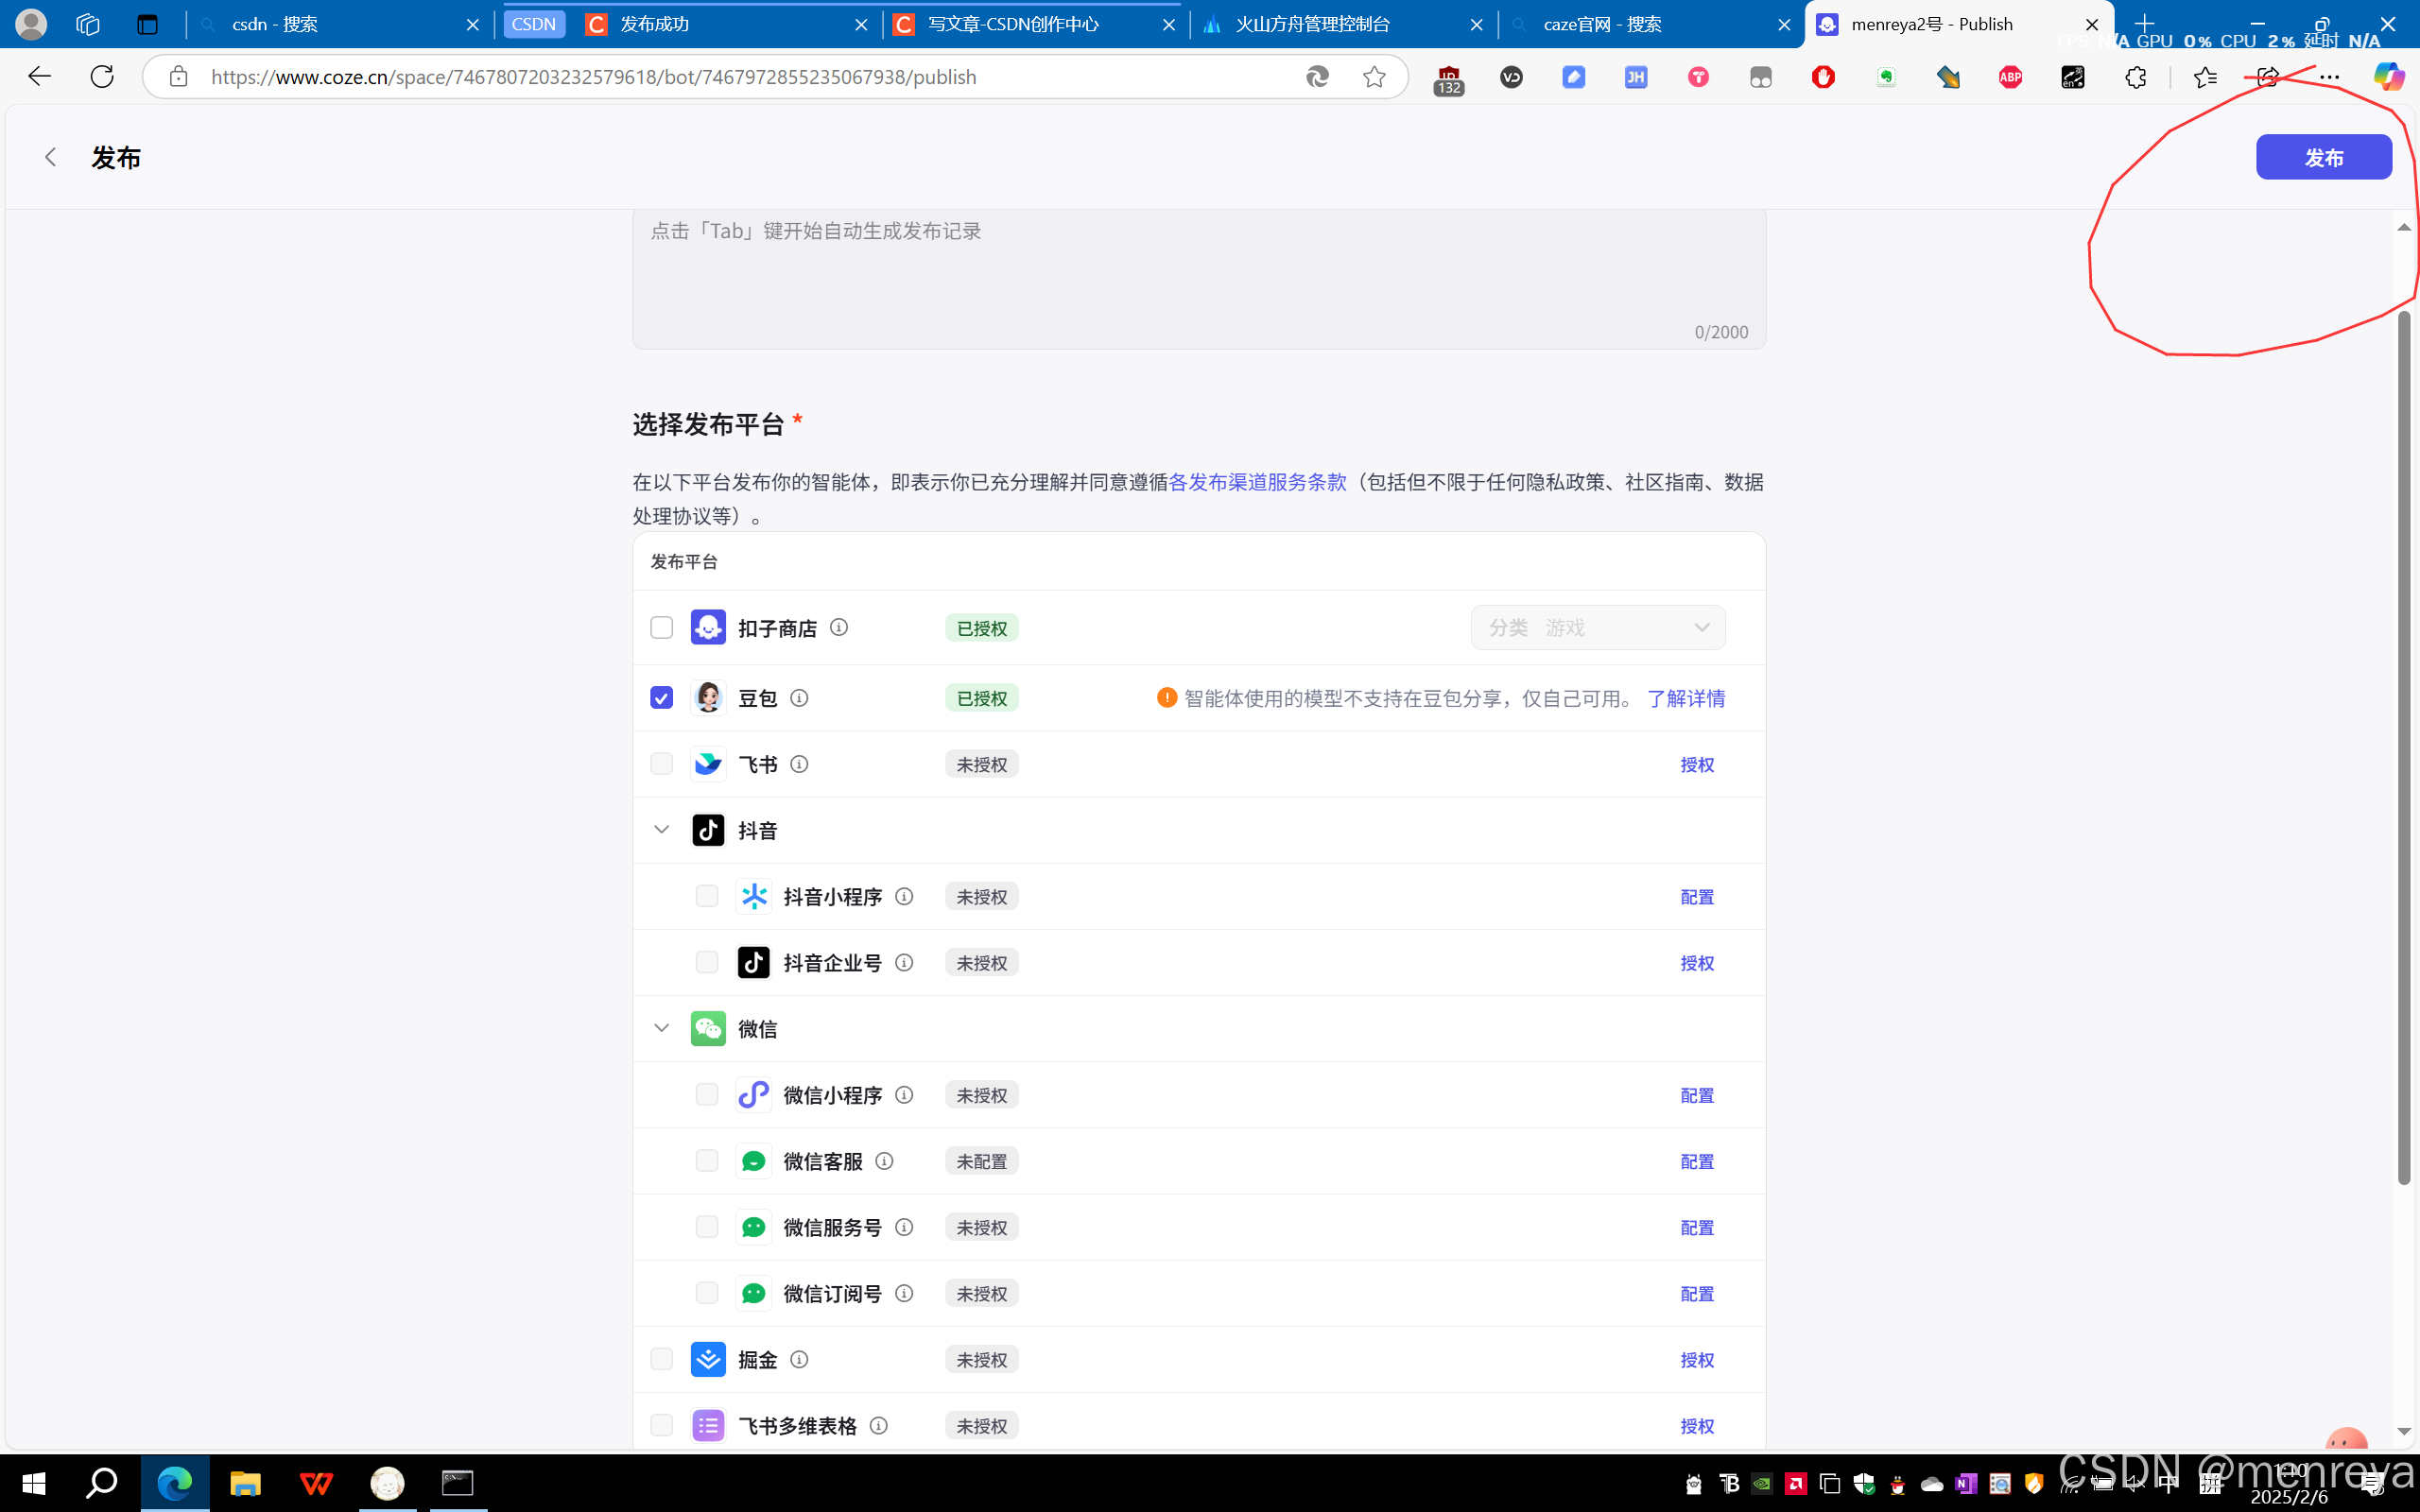Open browser extensions puzzle icon
This screenshot has width=2420, height=1512.
click(x=2135, y=77)
